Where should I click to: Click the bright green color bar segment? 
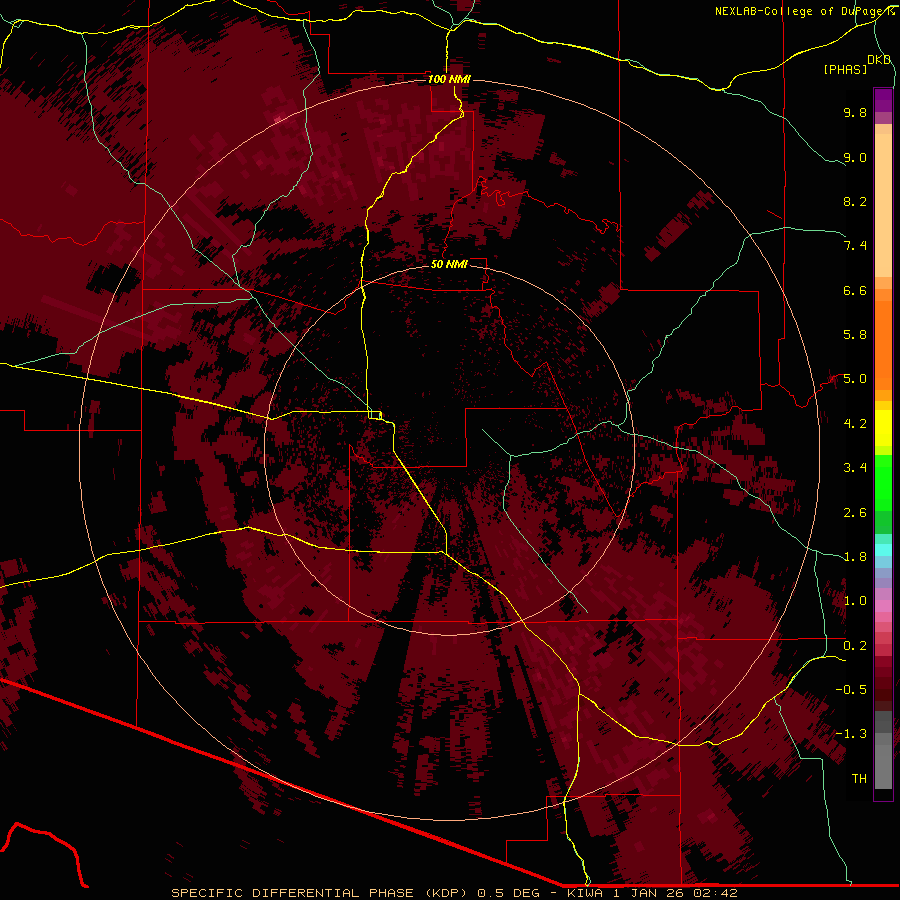(883, 482)
